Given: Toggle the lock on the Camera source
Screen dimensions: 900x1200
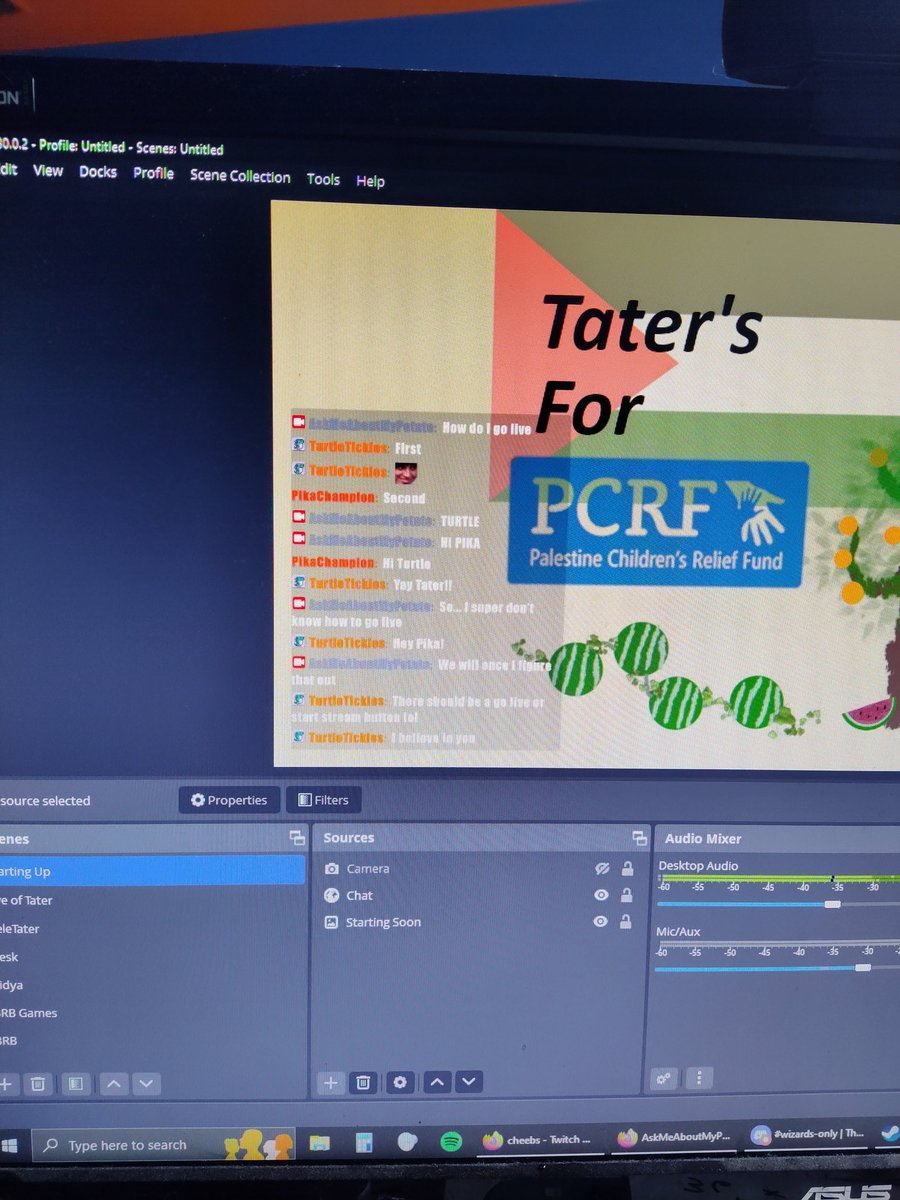Looking at the screenshot, I should 626,869.
